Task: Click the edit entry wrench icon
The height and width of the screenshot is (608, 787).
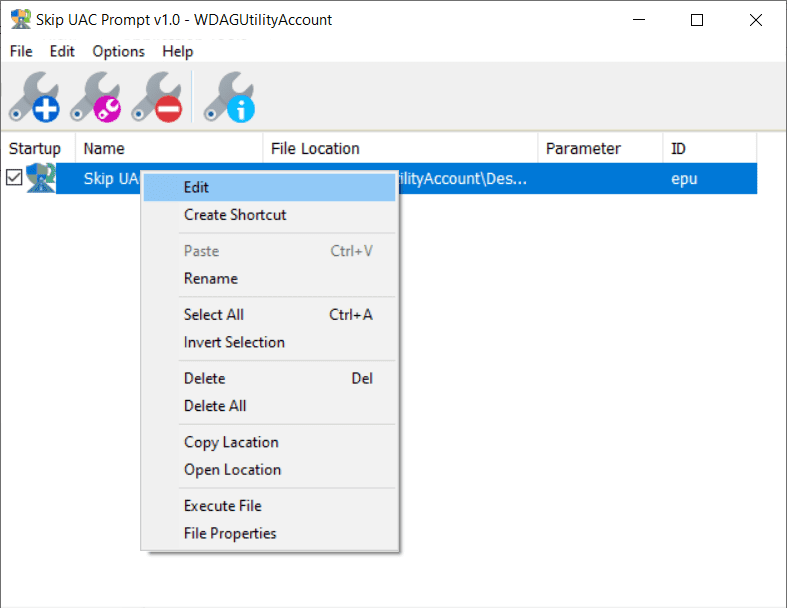Action: point(96,97)
